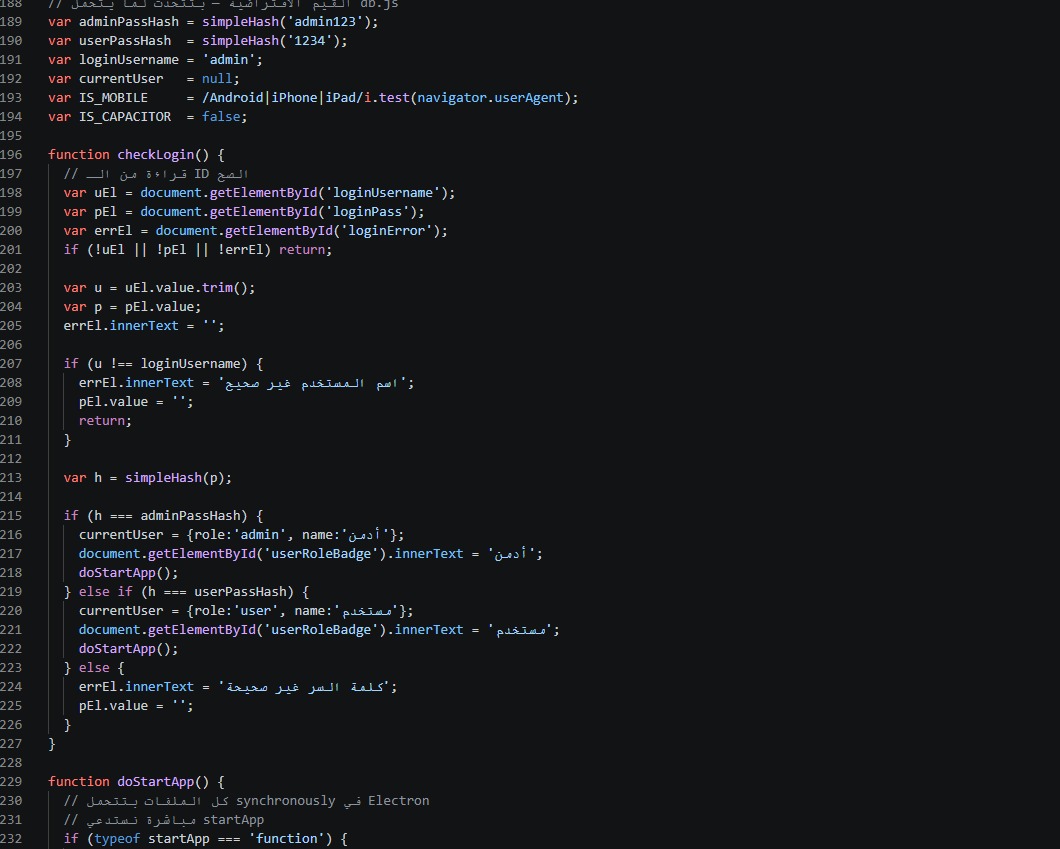The width and height of the screenshot is (1060, 849).
Task: Click the word Electron in line 230 comment
Action: tap(398, 800)
